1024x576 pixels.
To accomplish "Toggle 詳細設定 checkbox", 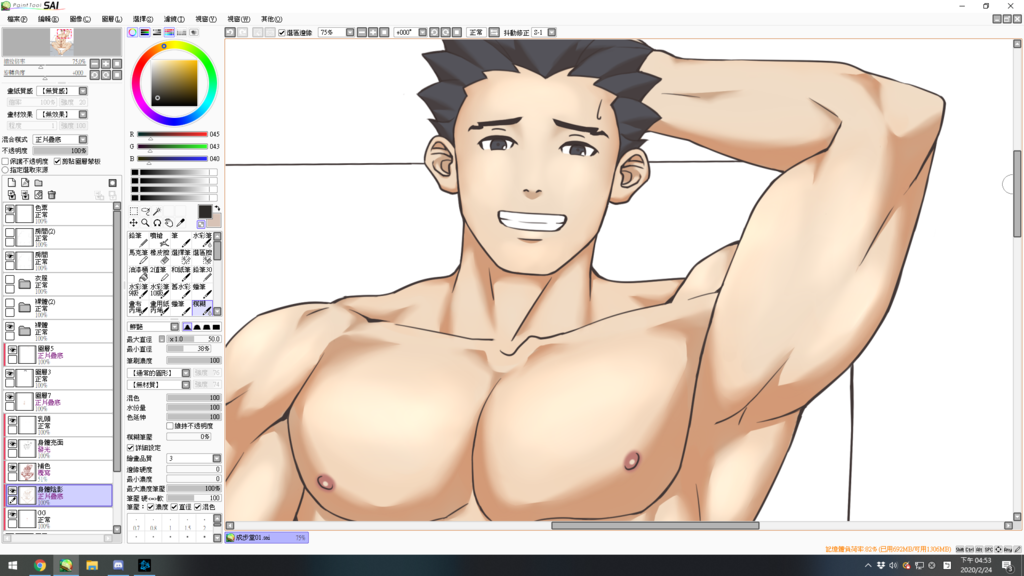I will coord(131,448).
